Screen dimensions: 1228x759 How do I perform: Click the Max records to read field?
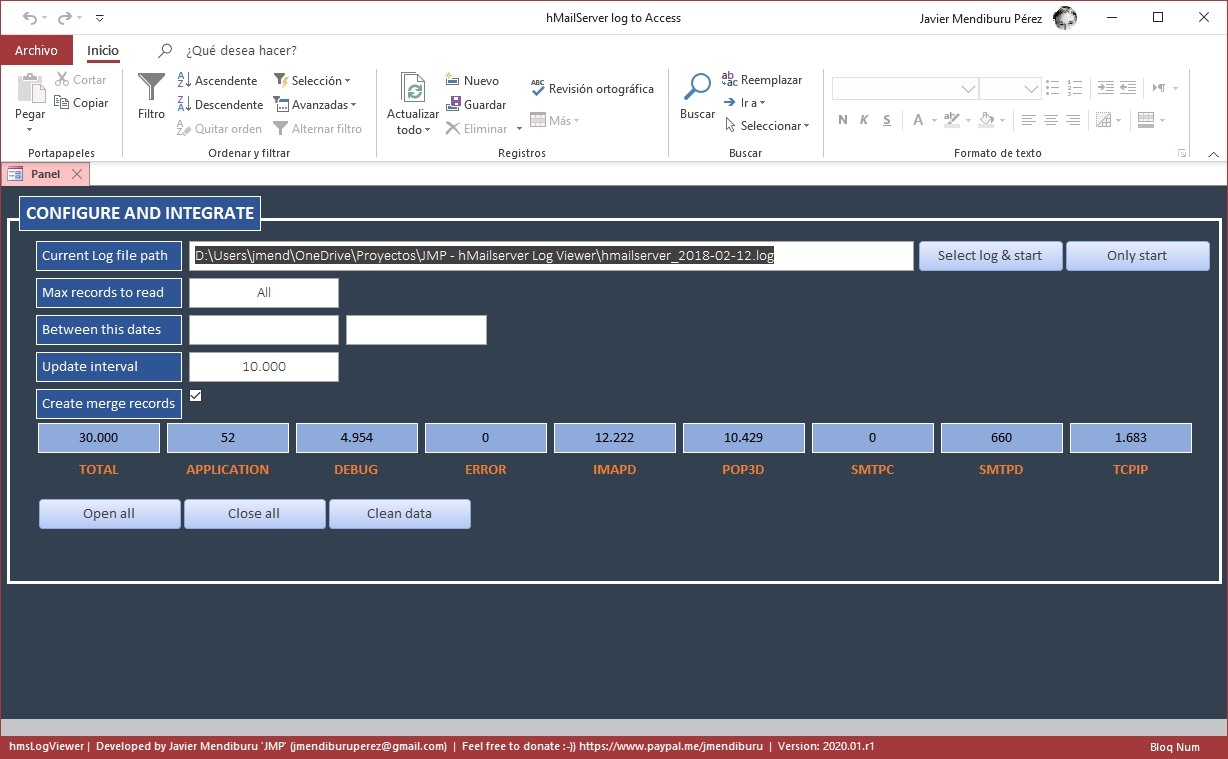264,293
